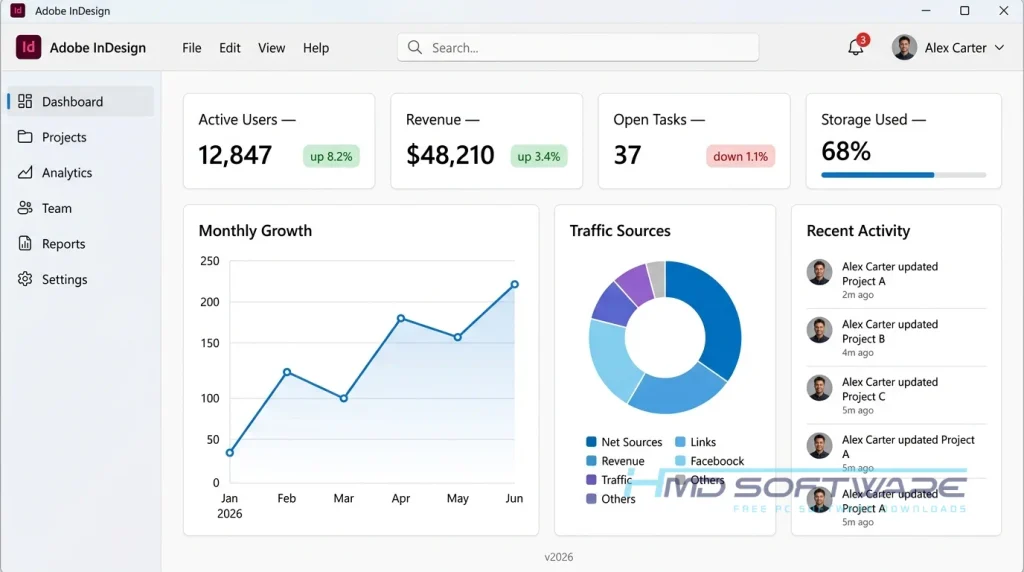1024x572 pixels.
Task: Open the Reports document icon
Action: click(x=25, y=244)
